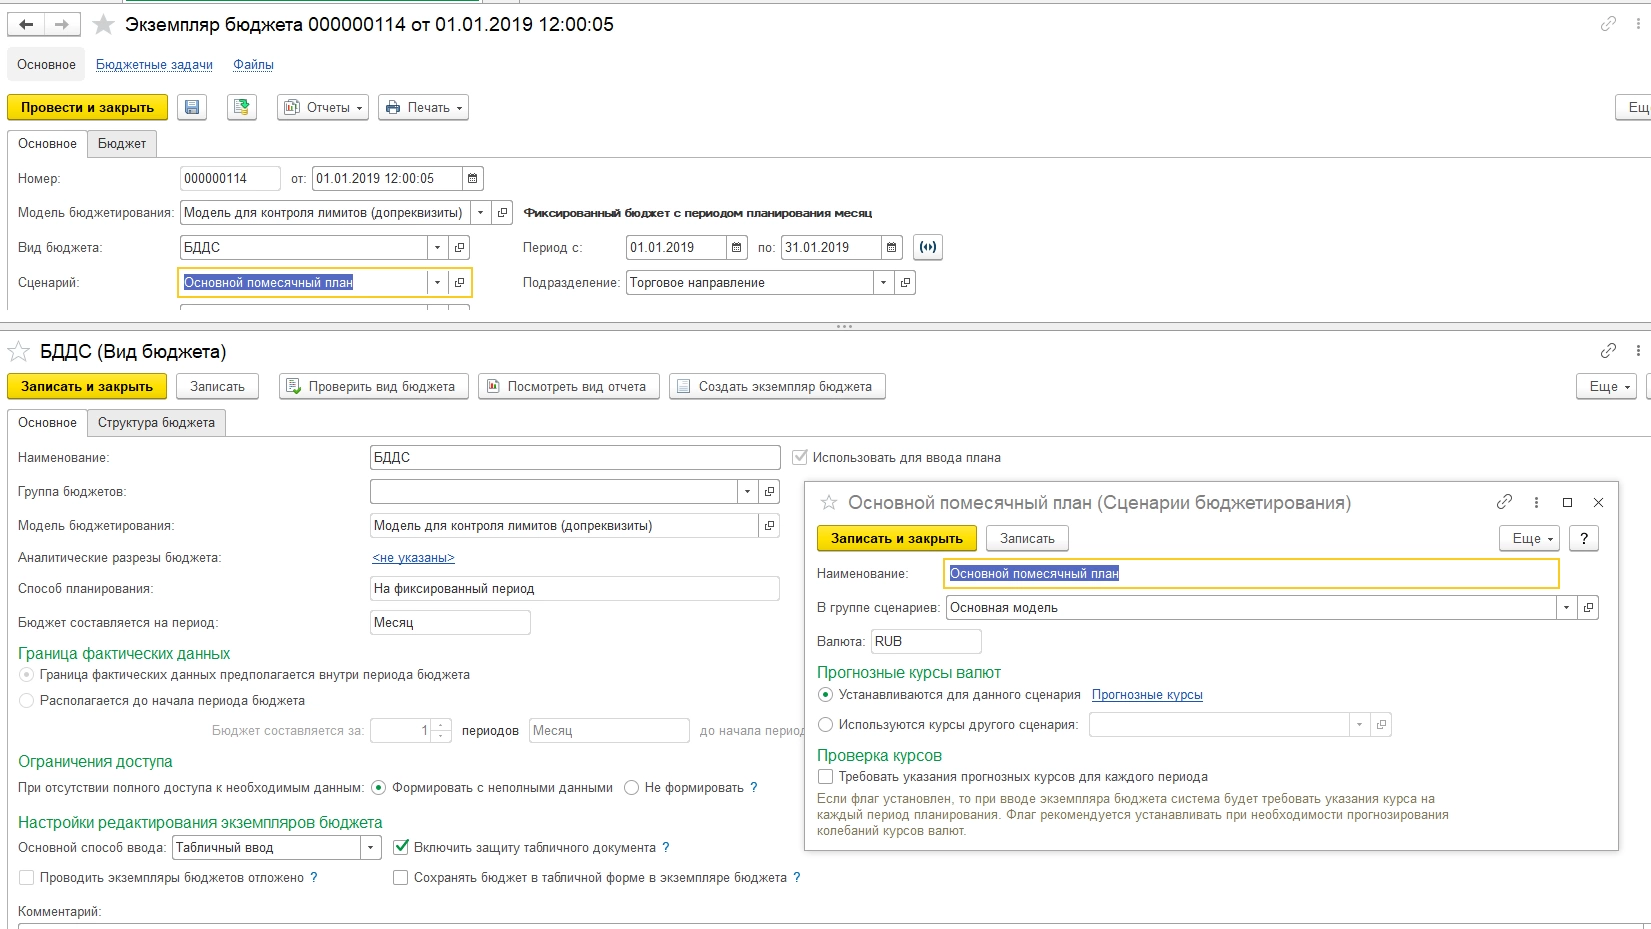Click the Провести и закрыть button

(87, 107)
